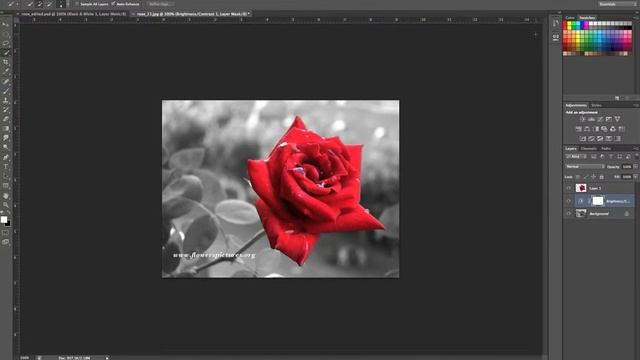This screenshot has width=640, height=360.
Task: Toggle lock transparent pixels
Action: [x=578, y=177]
